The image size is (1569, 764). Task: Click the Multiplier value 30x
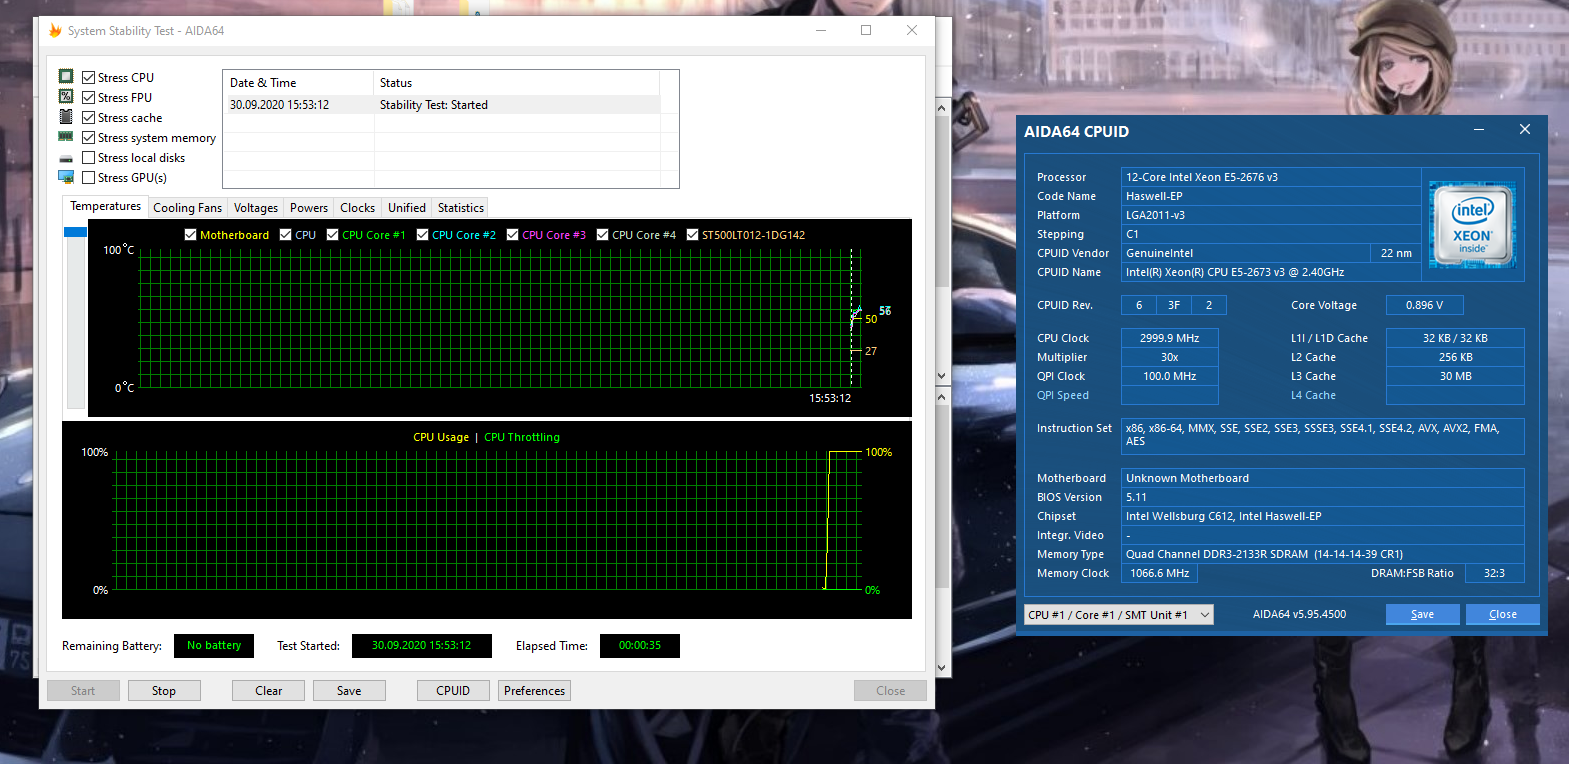pyautogui.click(x=1170, y=357)
